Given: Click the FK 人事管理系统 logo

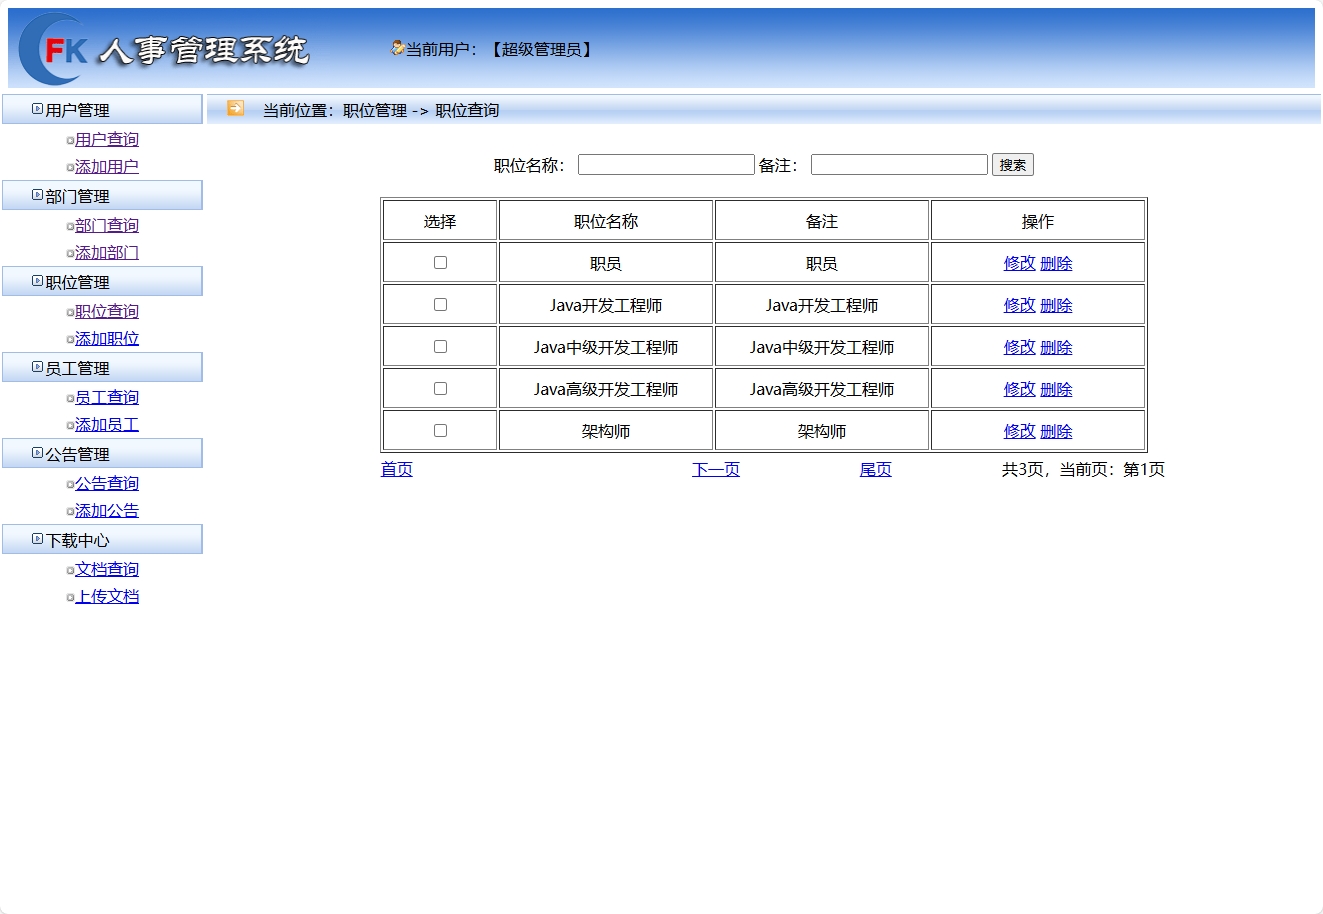Looking at the screenshot, I should click(x=164, y=49).
